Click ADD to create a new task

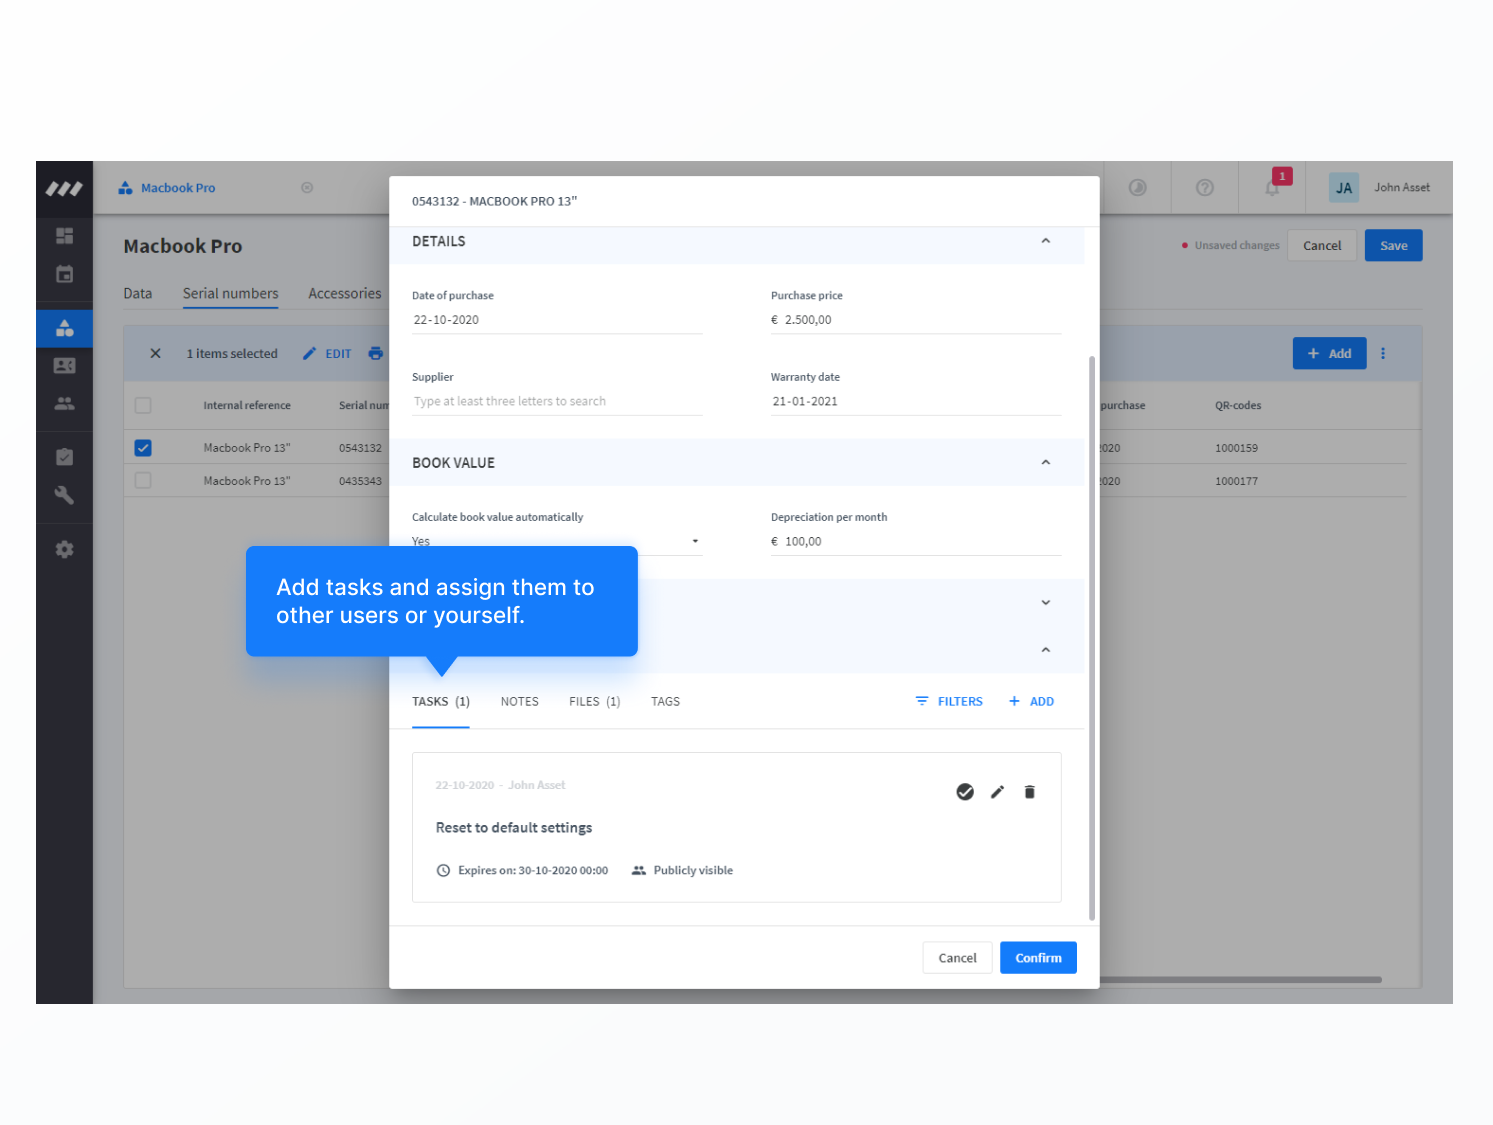(1031, 702)
